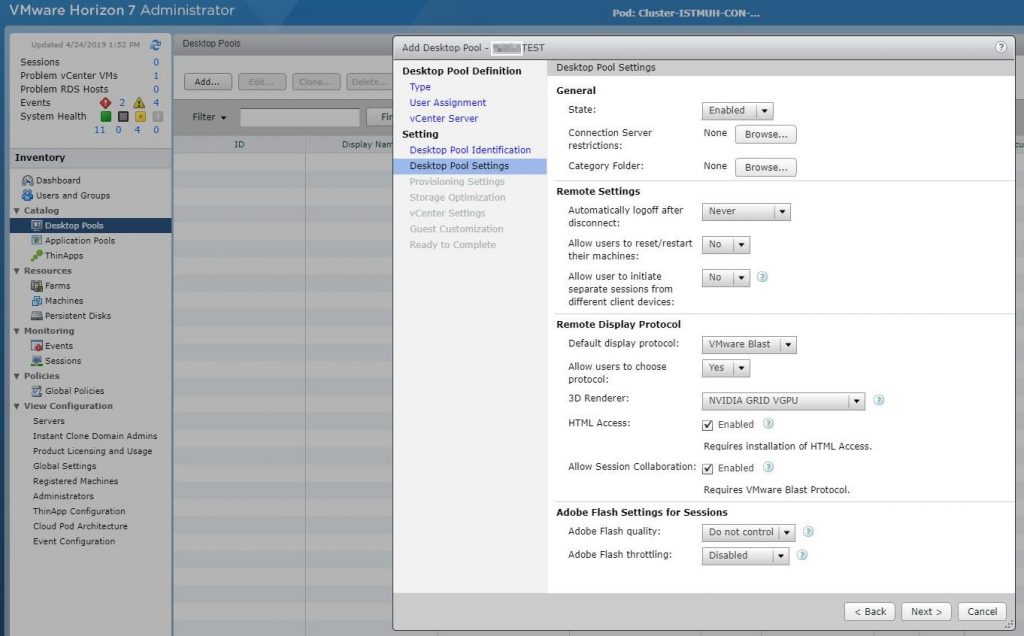Go to the Desktop Pool Identification step
1024x636 pixels.
point(470,150)
